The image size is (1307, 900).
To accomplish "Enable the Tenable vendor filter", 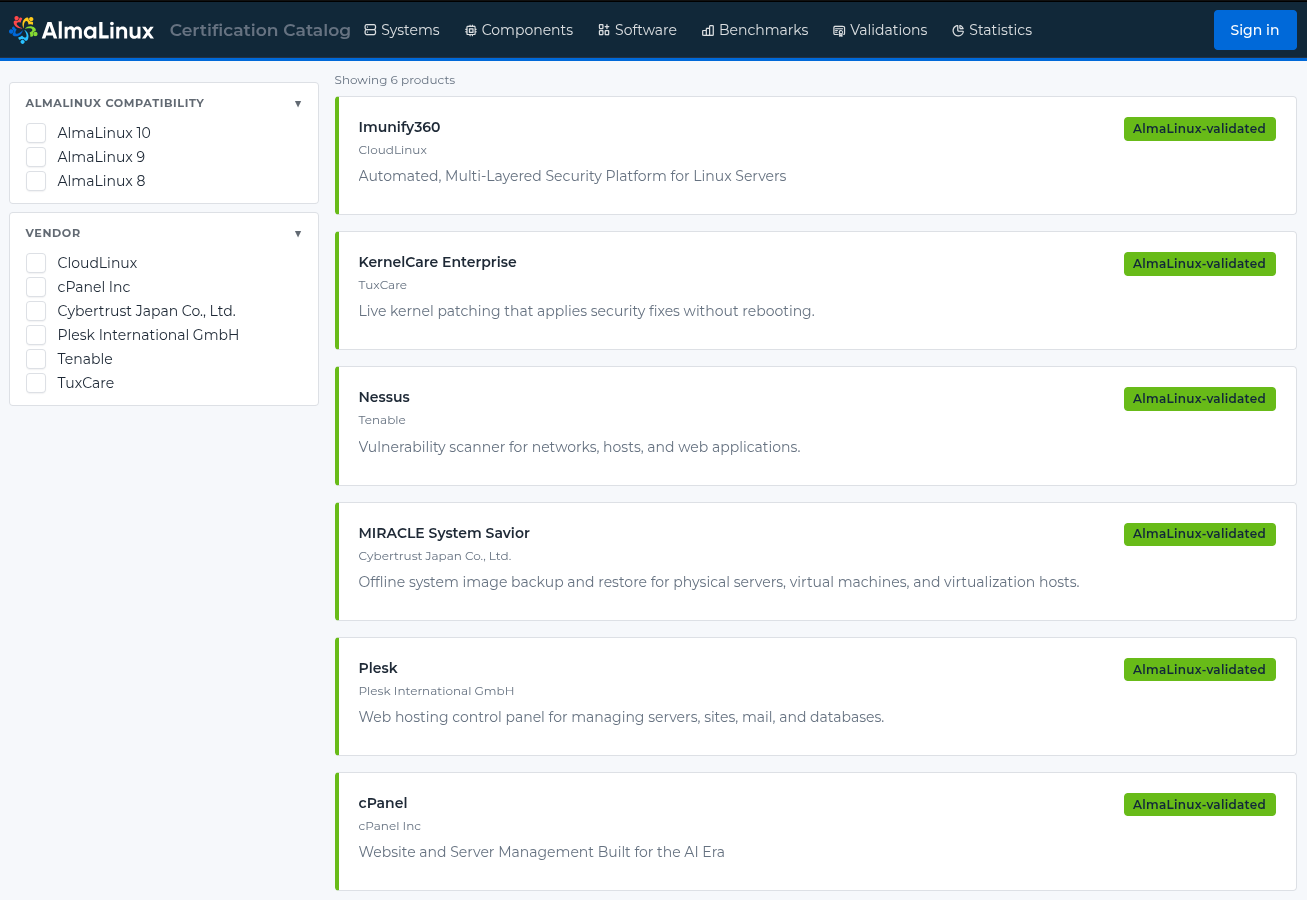I will (x=36, y=359).
